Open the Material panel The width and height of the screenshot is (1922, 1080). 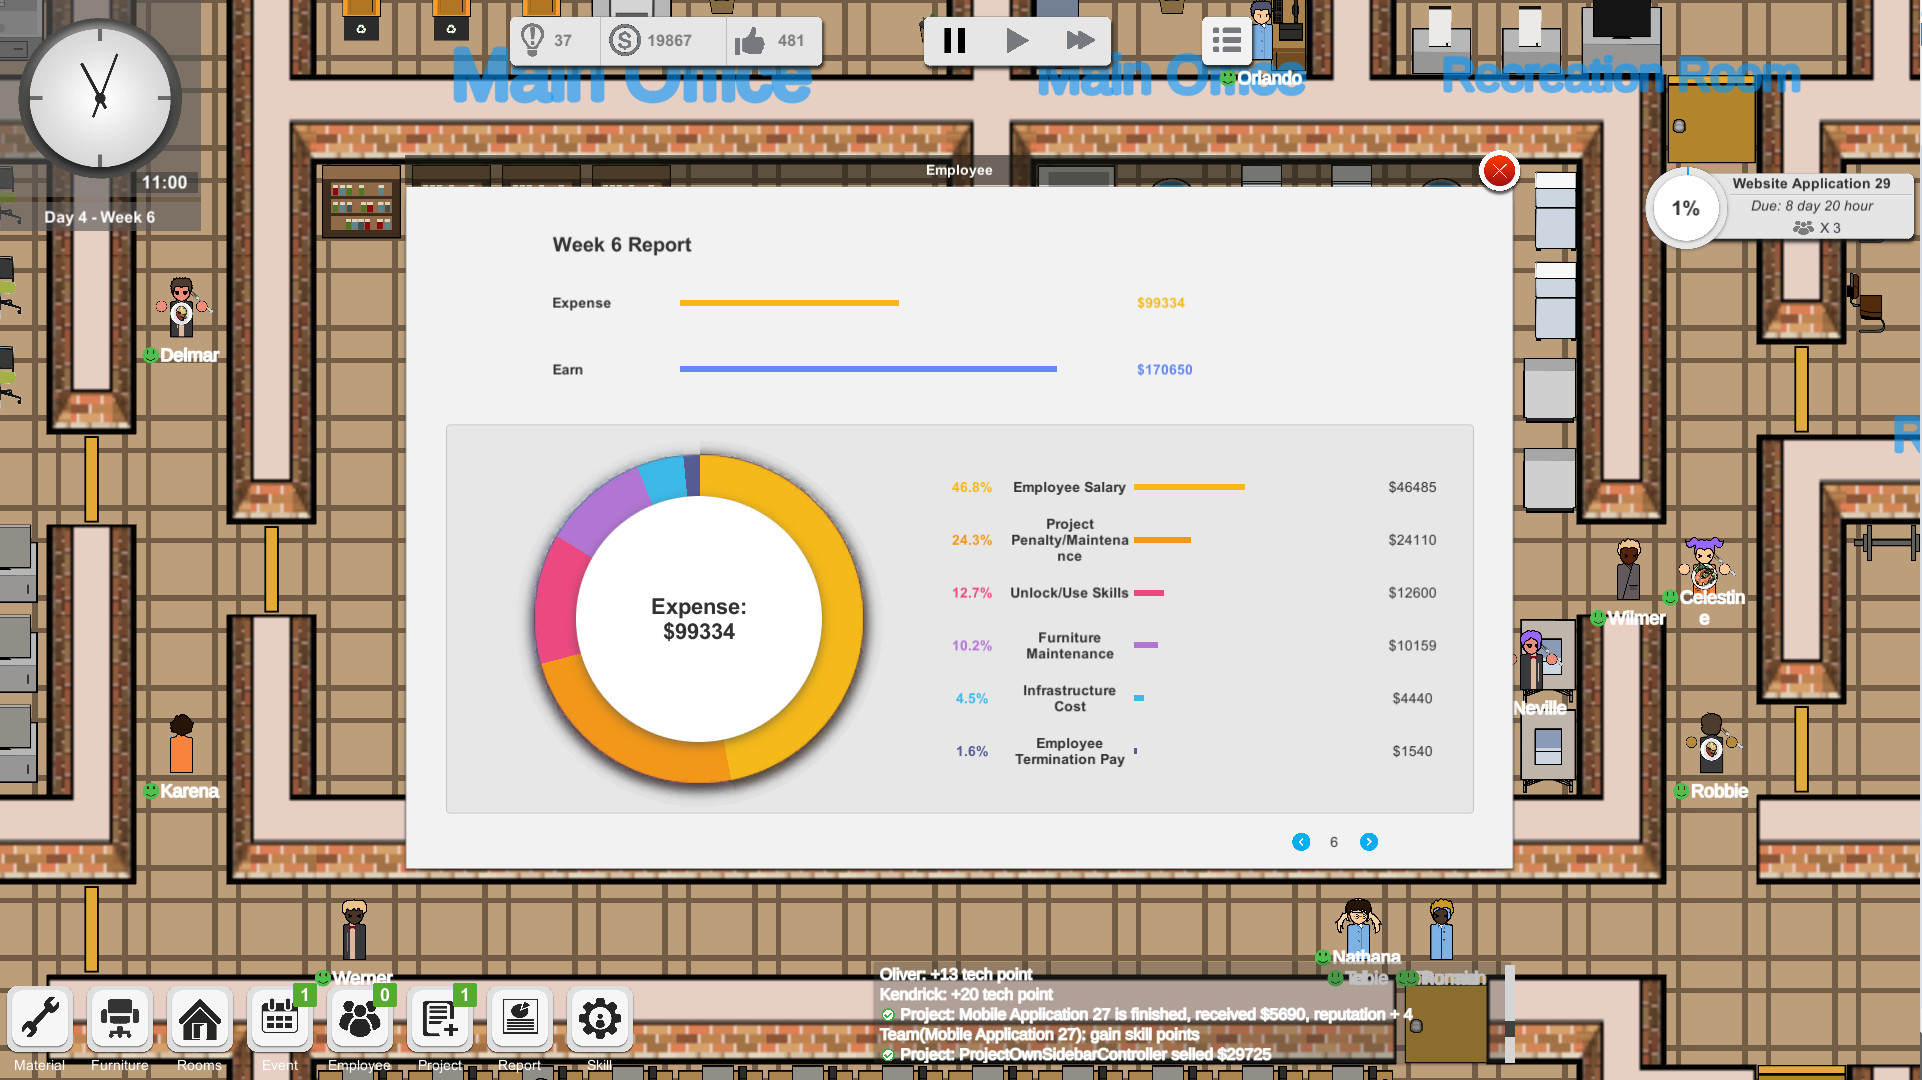[x=39, y=1020]
